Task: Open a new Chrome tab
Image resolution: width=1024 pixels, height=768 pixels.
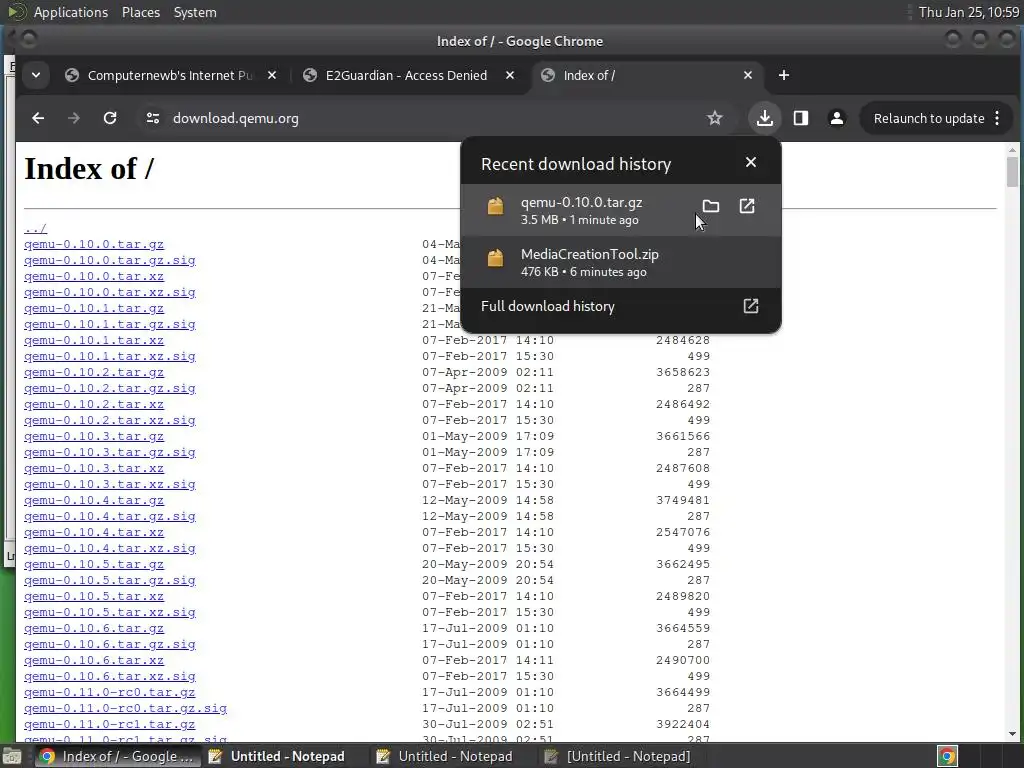Action: (x=784, y=75)
